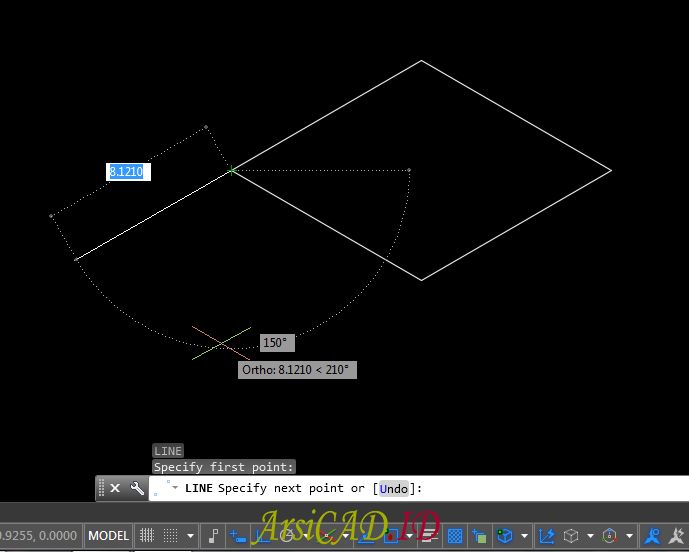Expand recent commands dropdown in command line

click(175, 487)
